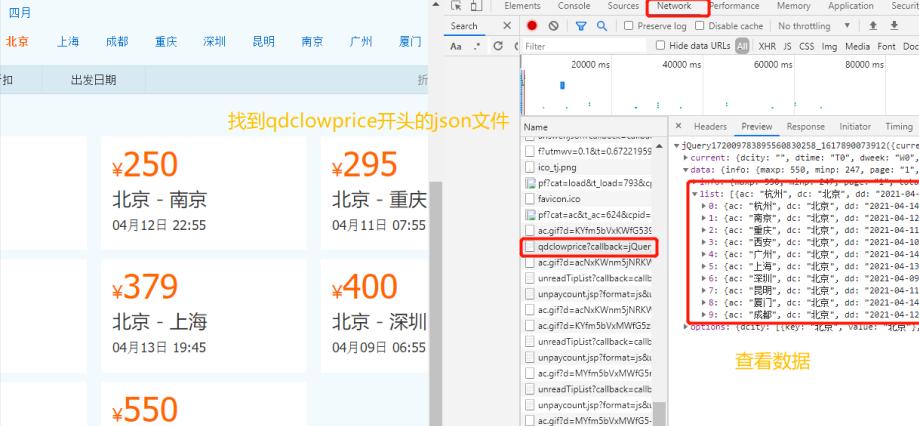Open the Memory panel tab
Image resolution: width=919 pixels, height=426 pixels.
click(x=794, y=6)
